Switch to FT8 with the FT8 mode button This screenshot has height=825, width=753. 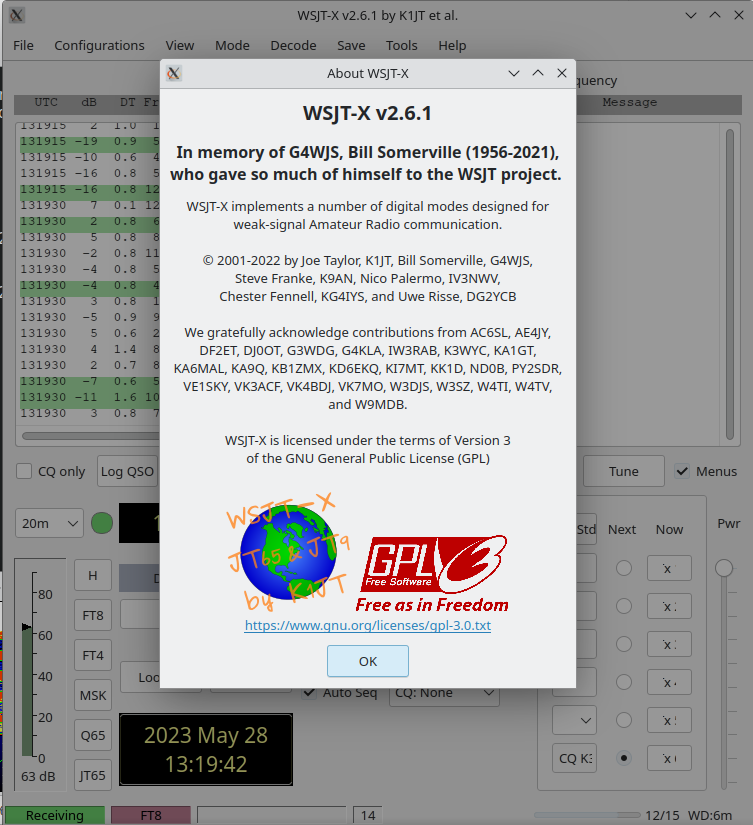pos(93,615)
